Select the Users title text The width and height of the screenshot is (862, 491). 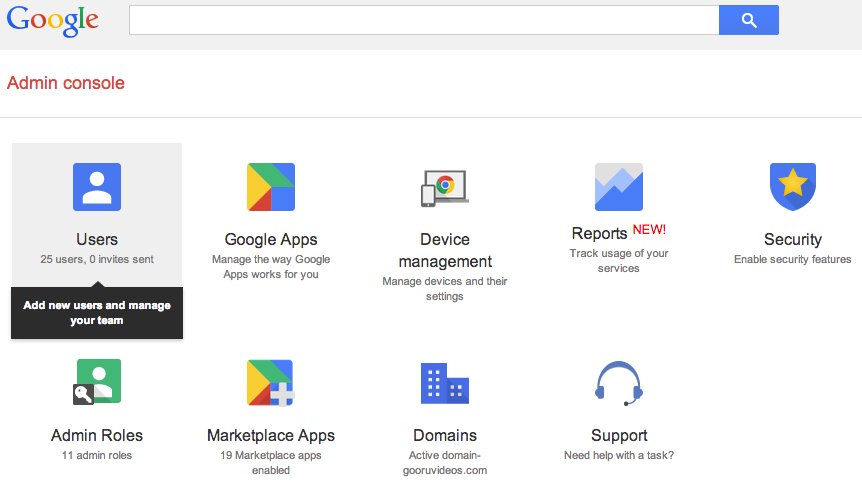97,240
